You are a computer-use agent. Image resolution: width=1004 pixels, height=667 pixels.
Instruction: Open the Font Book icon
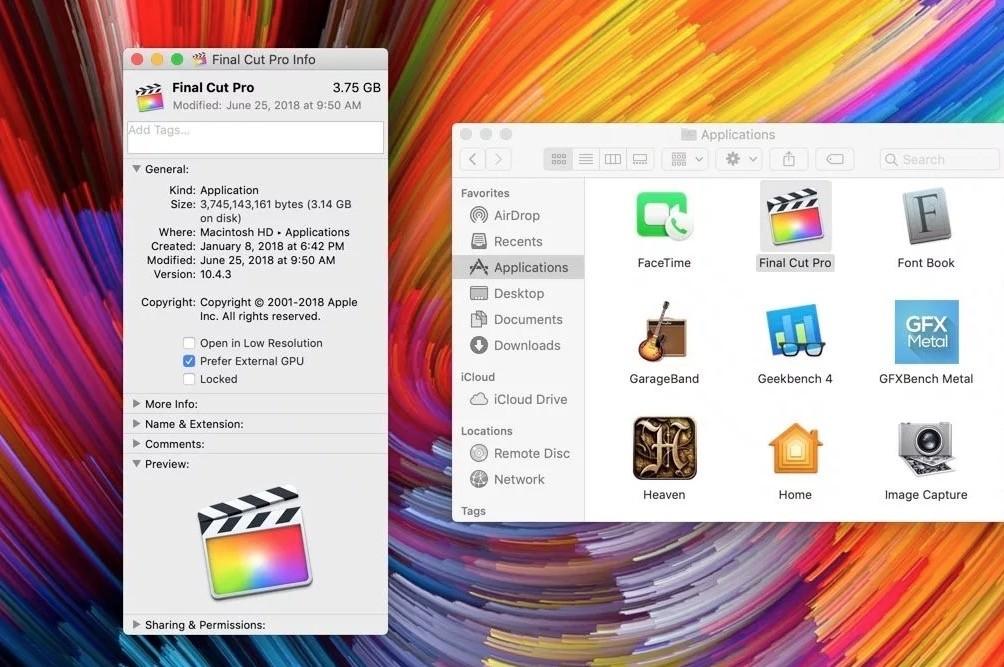[926, 216]
